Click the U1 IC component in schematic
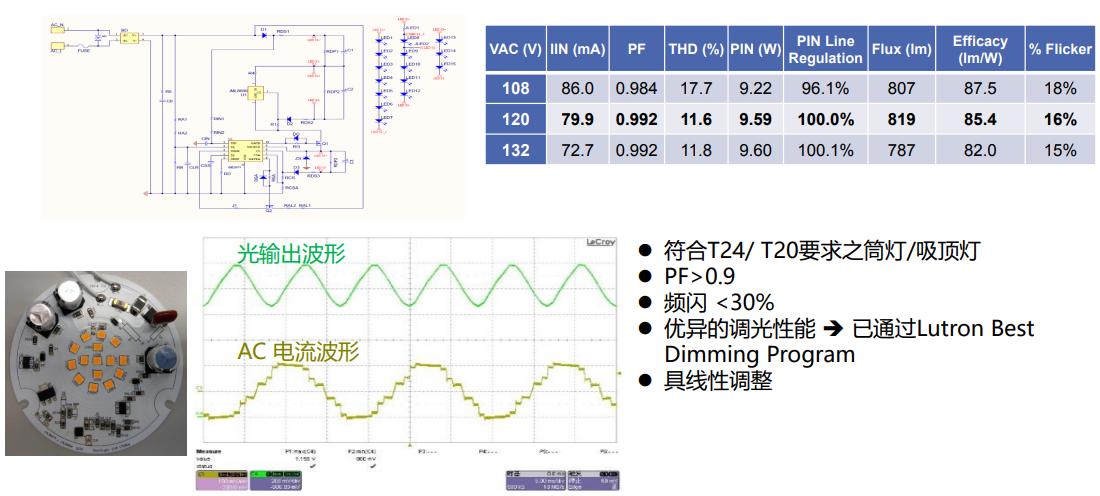Viewport: 1100px width, 496px height. click(x=257, y=92)
